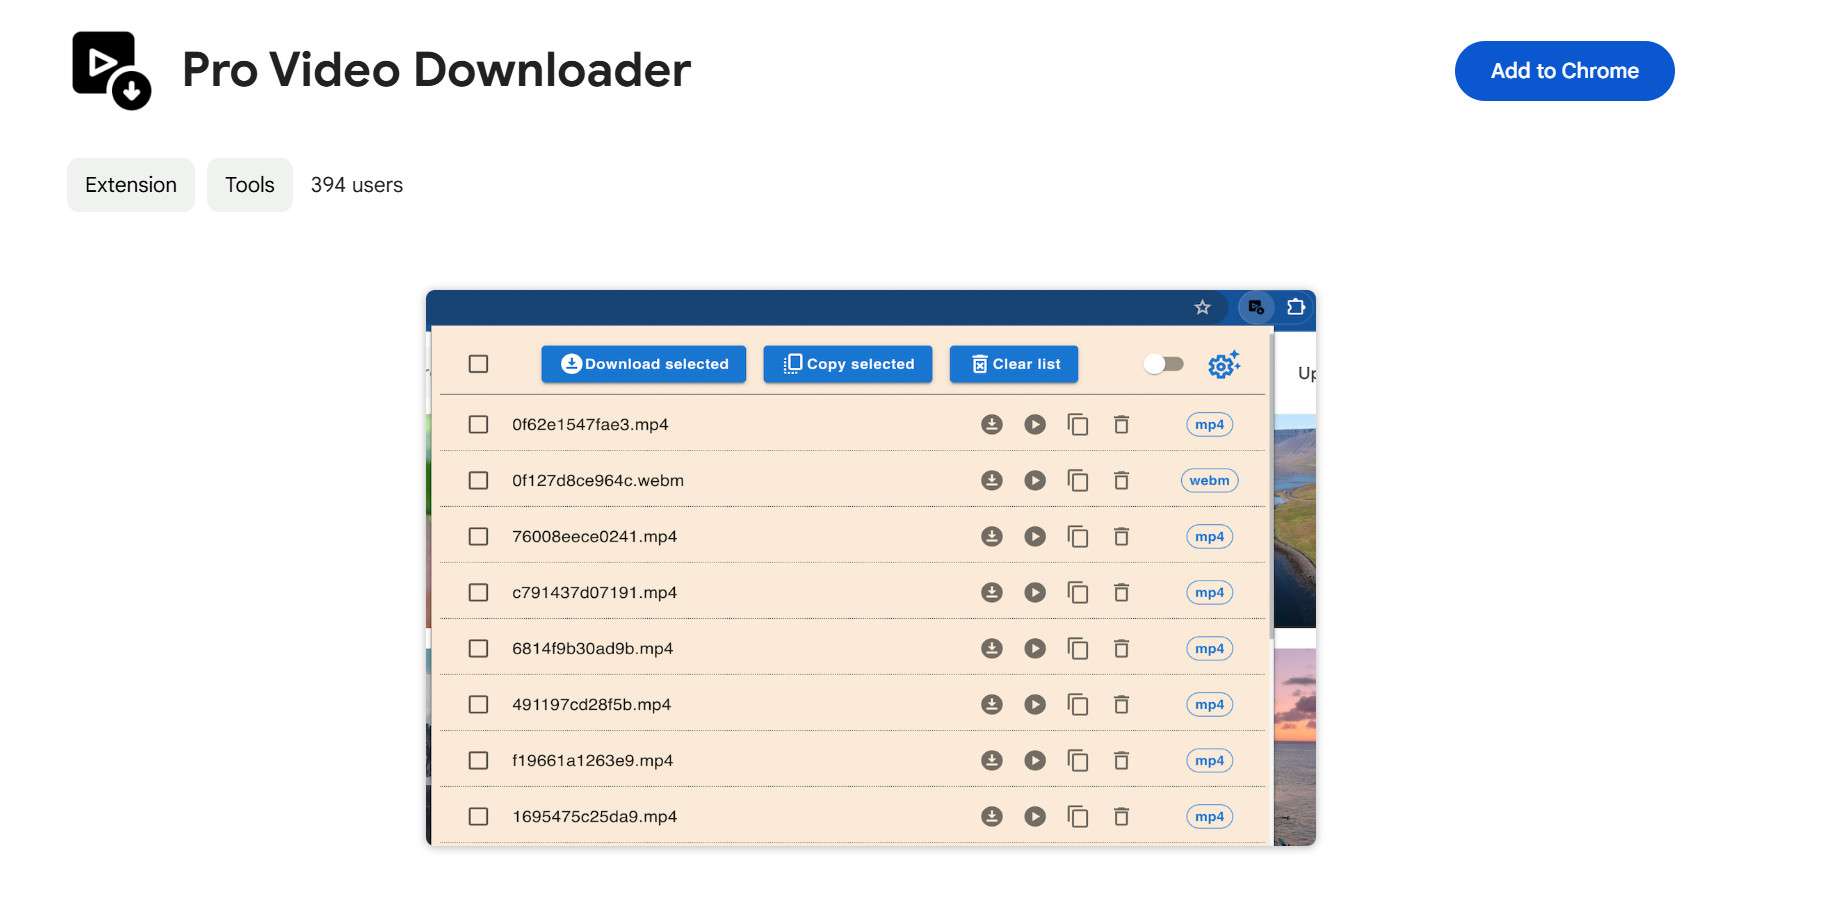The width and height of the screenshot is (1841, 911).
Task: Click the Add to Chrome button
Action: 1564,71
